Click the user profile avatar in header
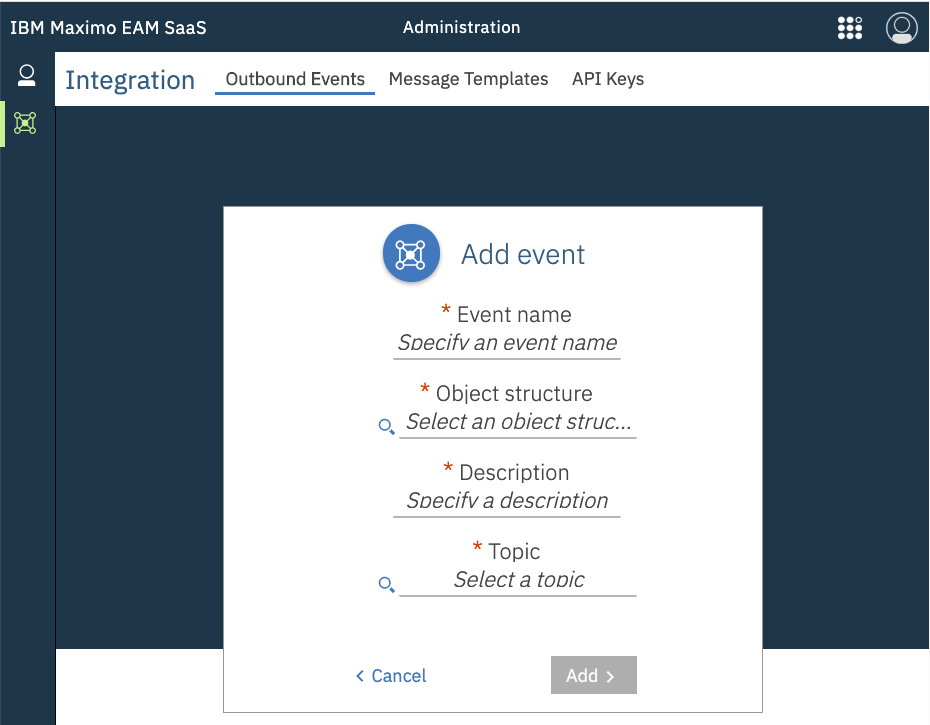The width and height of the screenshot is (930, 725). point(901,28)
